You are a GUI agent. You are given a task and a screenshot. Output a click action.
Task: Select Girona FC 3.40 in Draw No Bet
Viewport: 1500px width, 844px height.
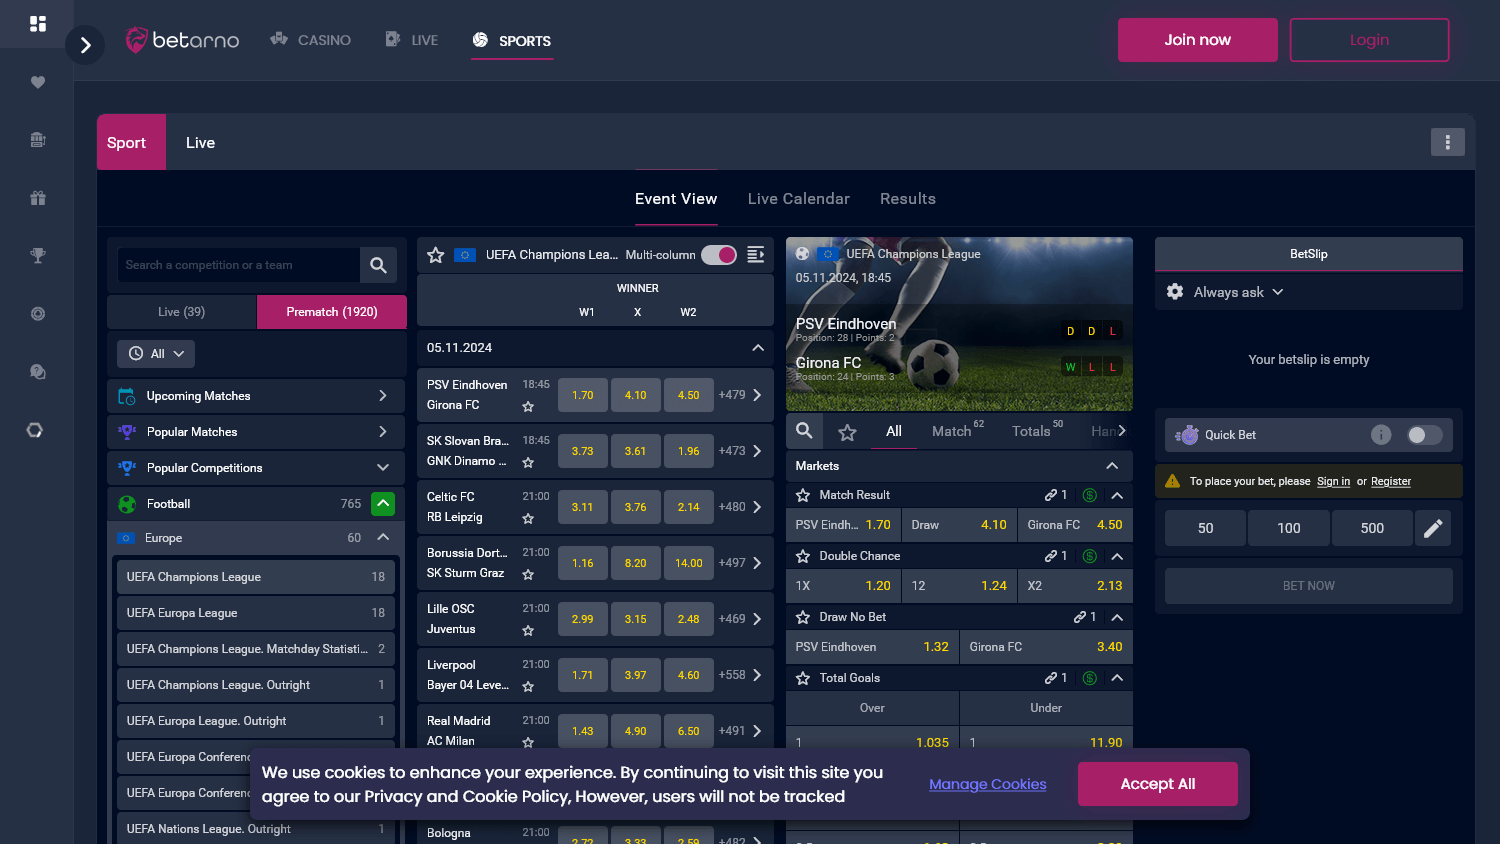1046,647
